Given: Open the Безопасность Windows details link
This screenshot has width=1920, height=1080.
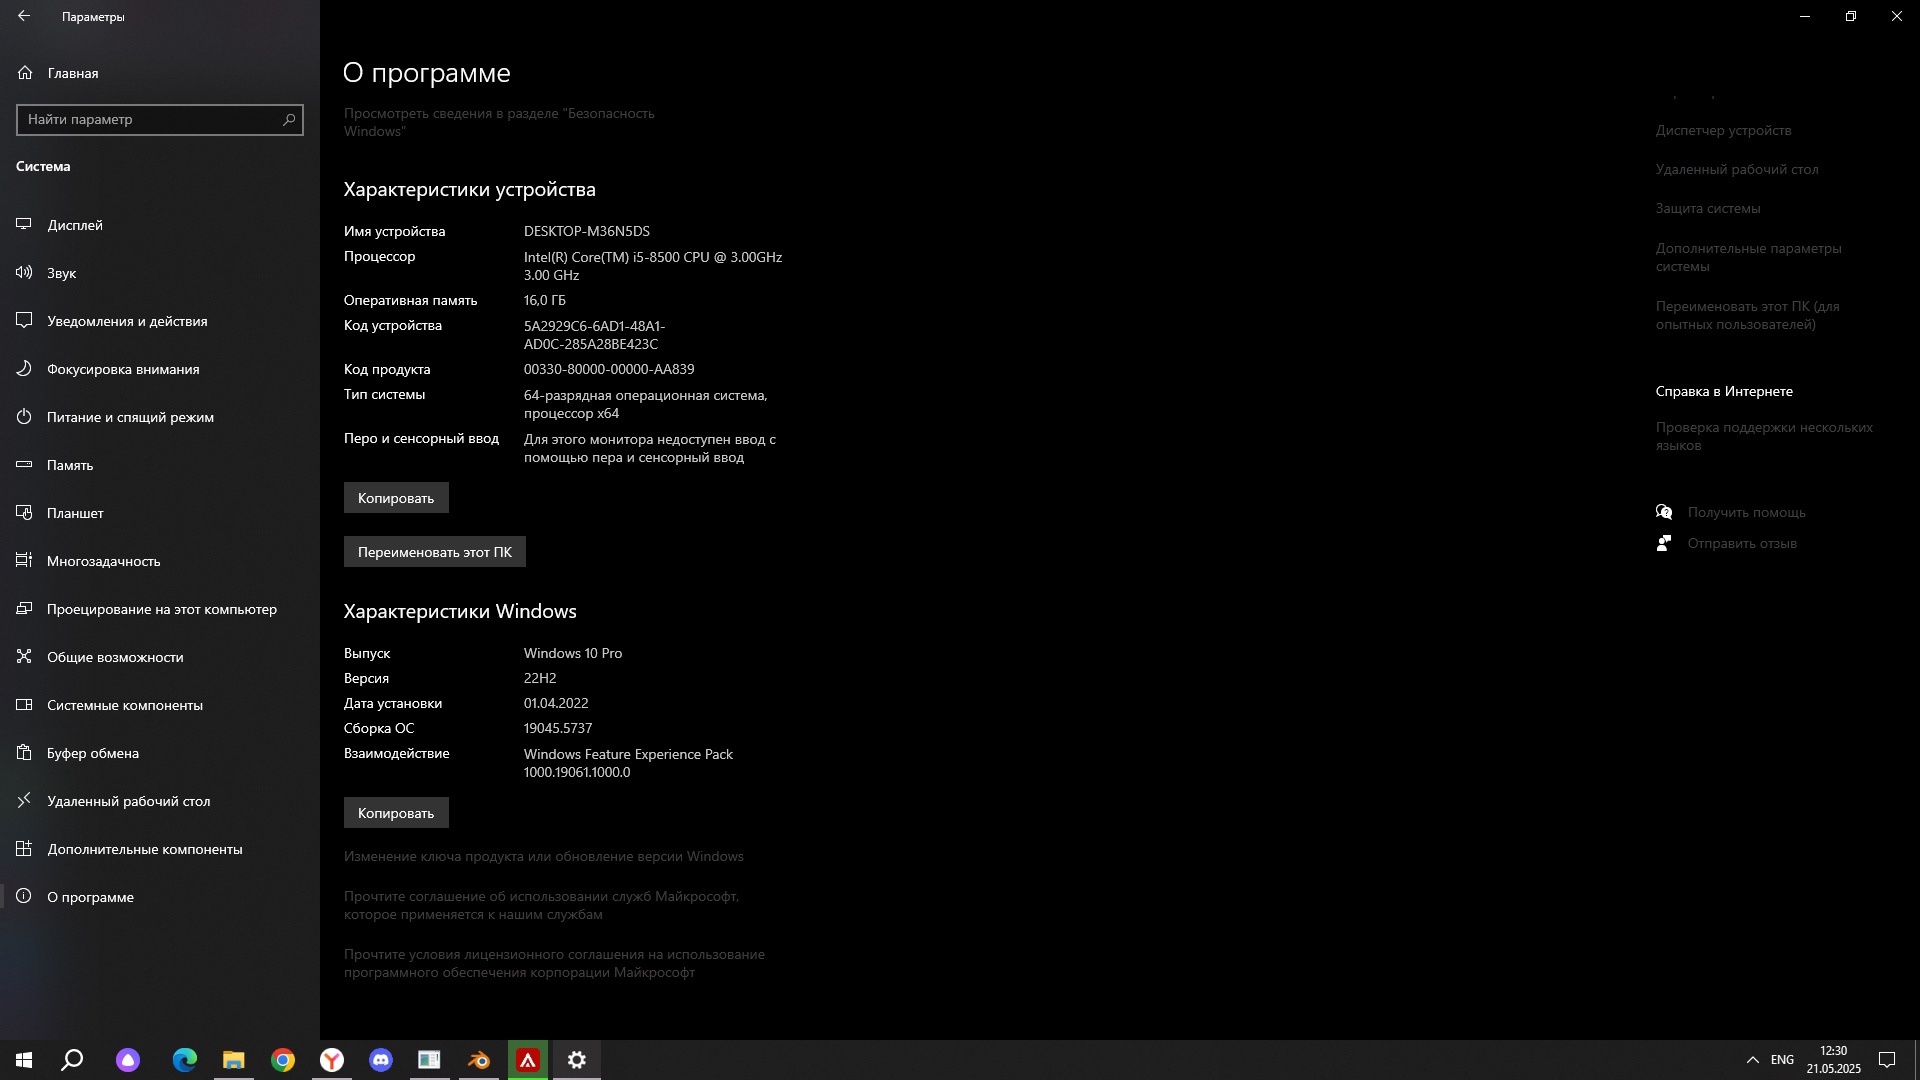Looking at the screenshot, I should pyautogui.click(x=499, y=122).
